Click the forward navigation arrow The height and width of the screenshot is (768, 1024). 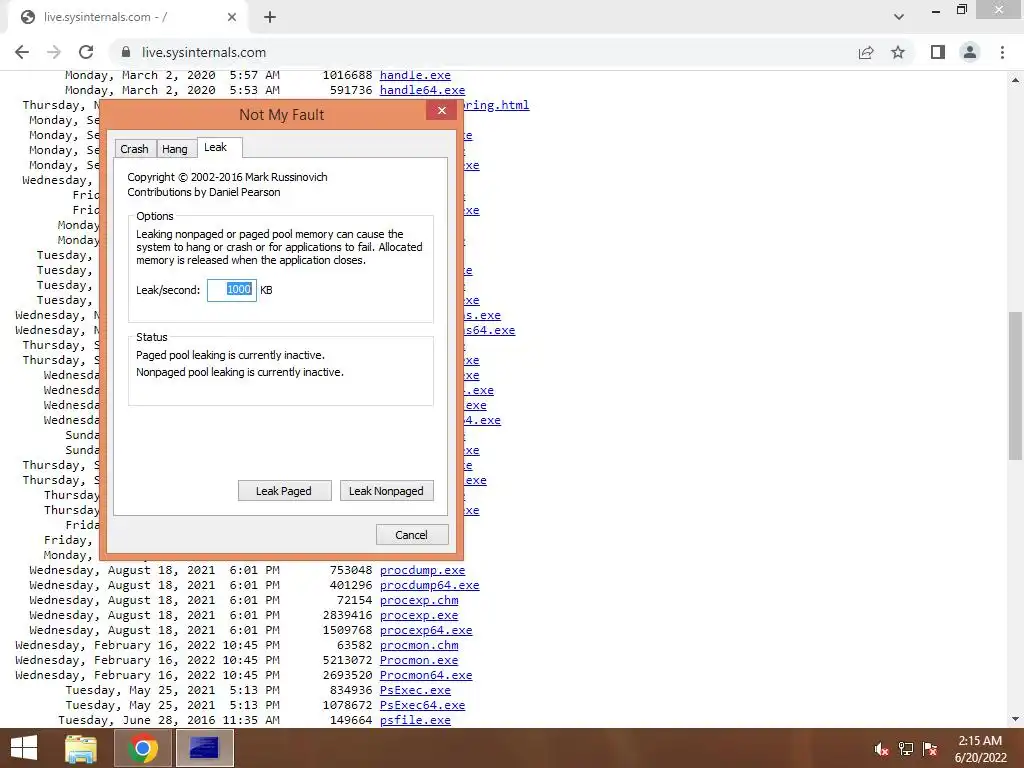point(54,52)
